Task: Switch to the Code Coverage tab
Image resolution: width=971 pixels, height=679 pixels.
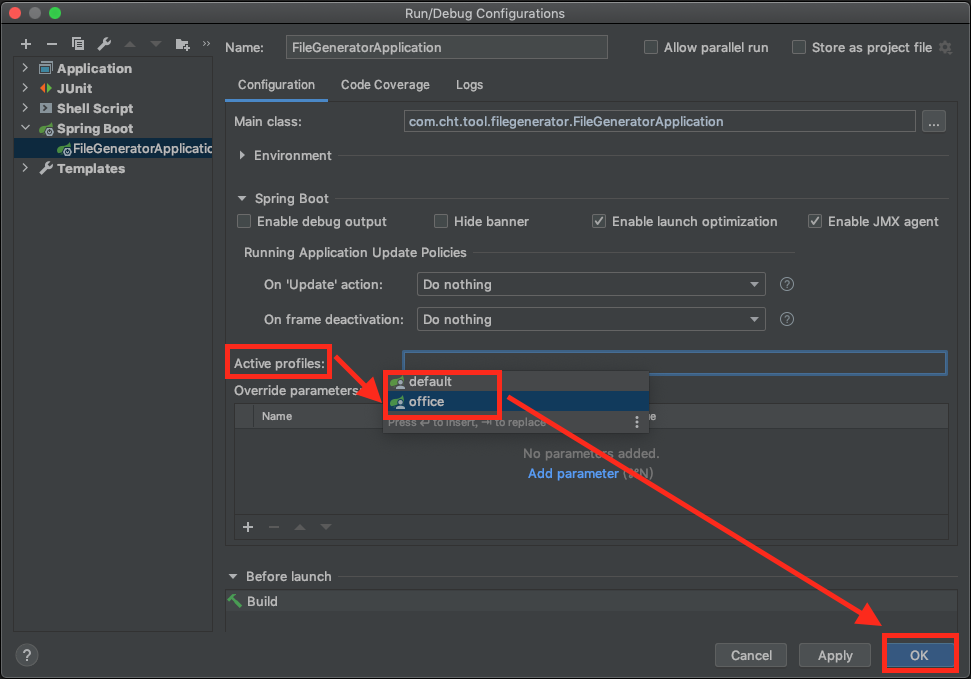Action: [385, 85]
